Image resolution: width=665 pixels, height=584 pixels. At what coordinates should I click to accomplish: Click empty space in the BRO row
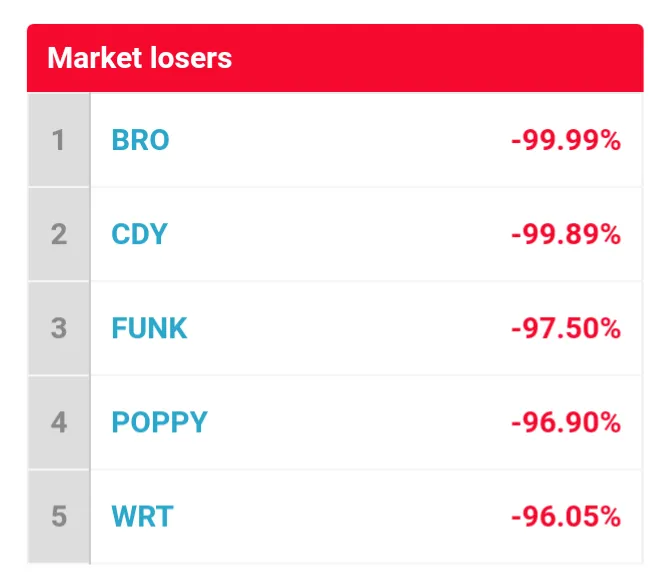click(339, 140)
